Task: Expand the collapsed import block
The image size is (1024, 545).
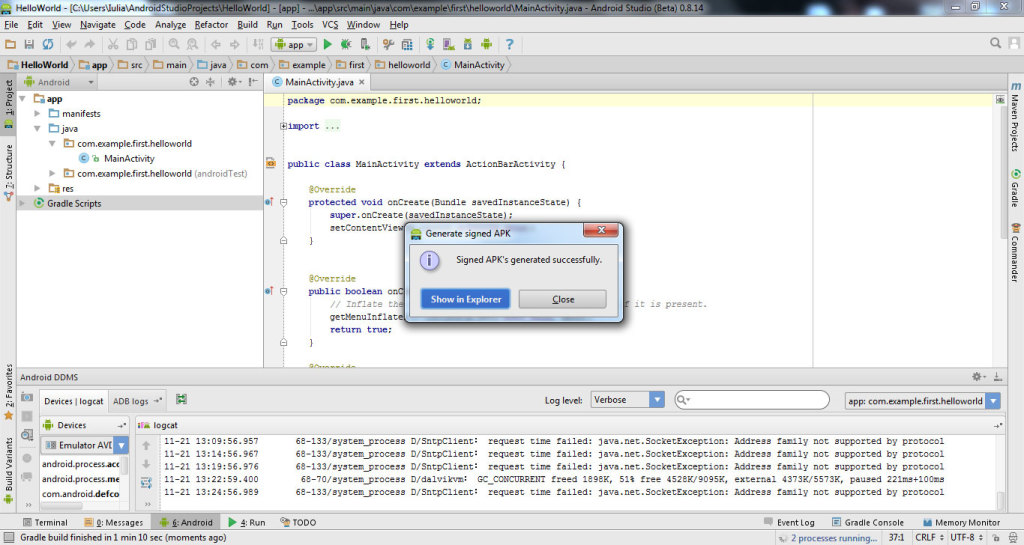Action: pos(283,126)
